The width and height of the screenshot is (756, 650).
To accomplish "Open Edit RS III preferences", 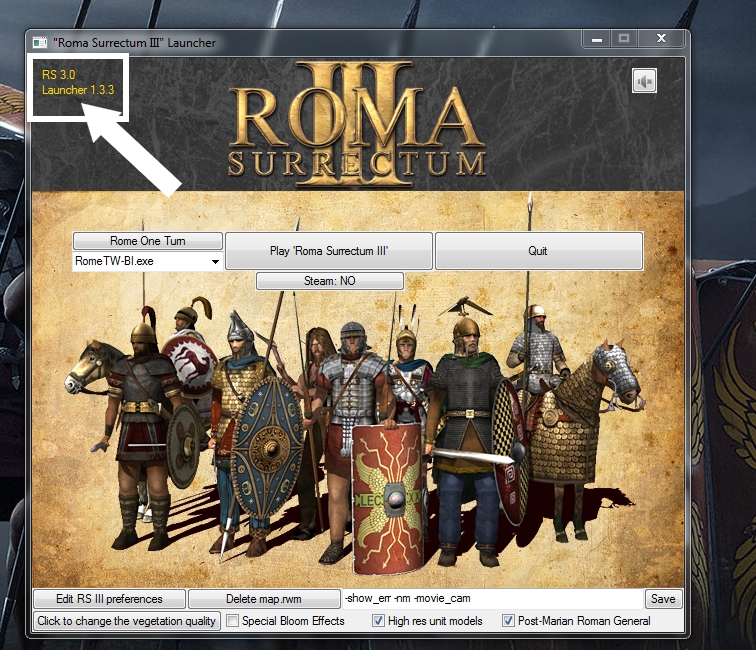I will coord(109,599).
